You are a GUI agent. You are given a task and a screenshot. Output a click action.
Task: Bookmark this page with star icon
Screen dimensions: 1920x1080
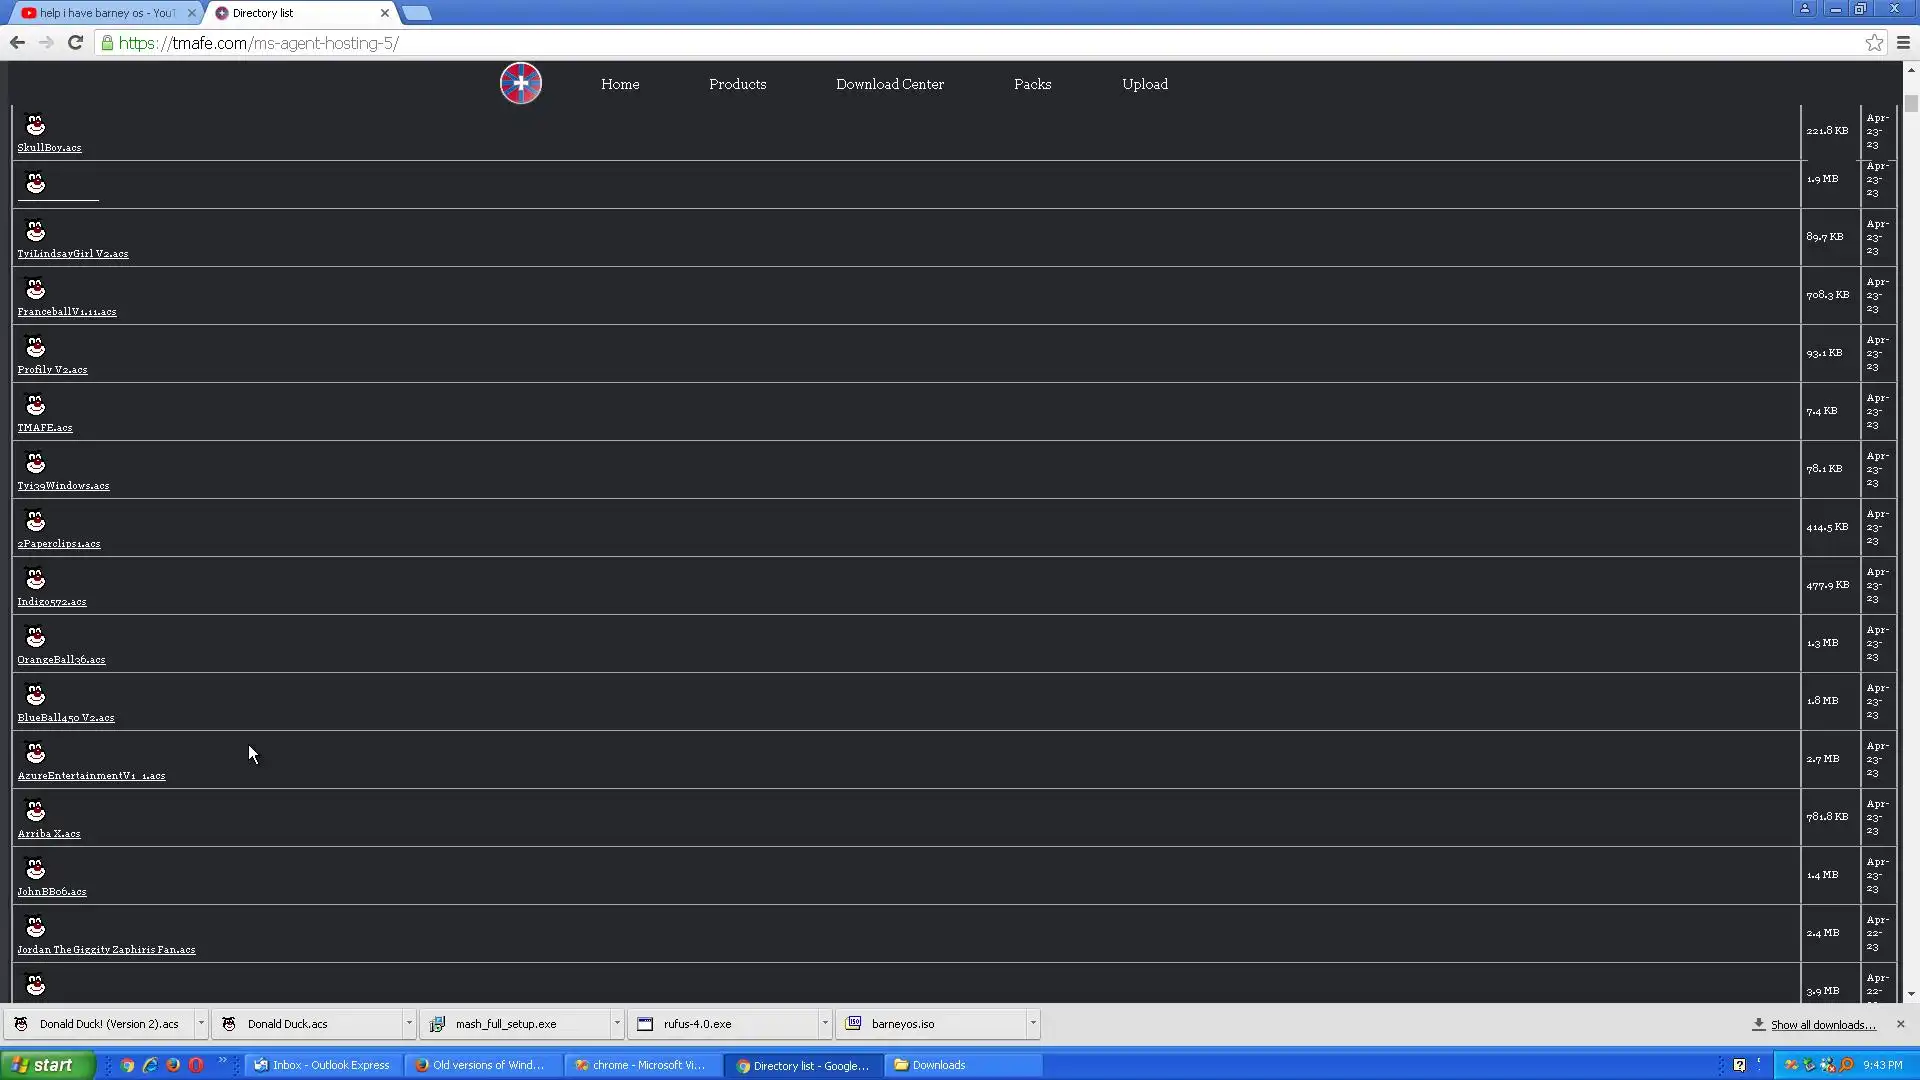[x=1874, y=42]
